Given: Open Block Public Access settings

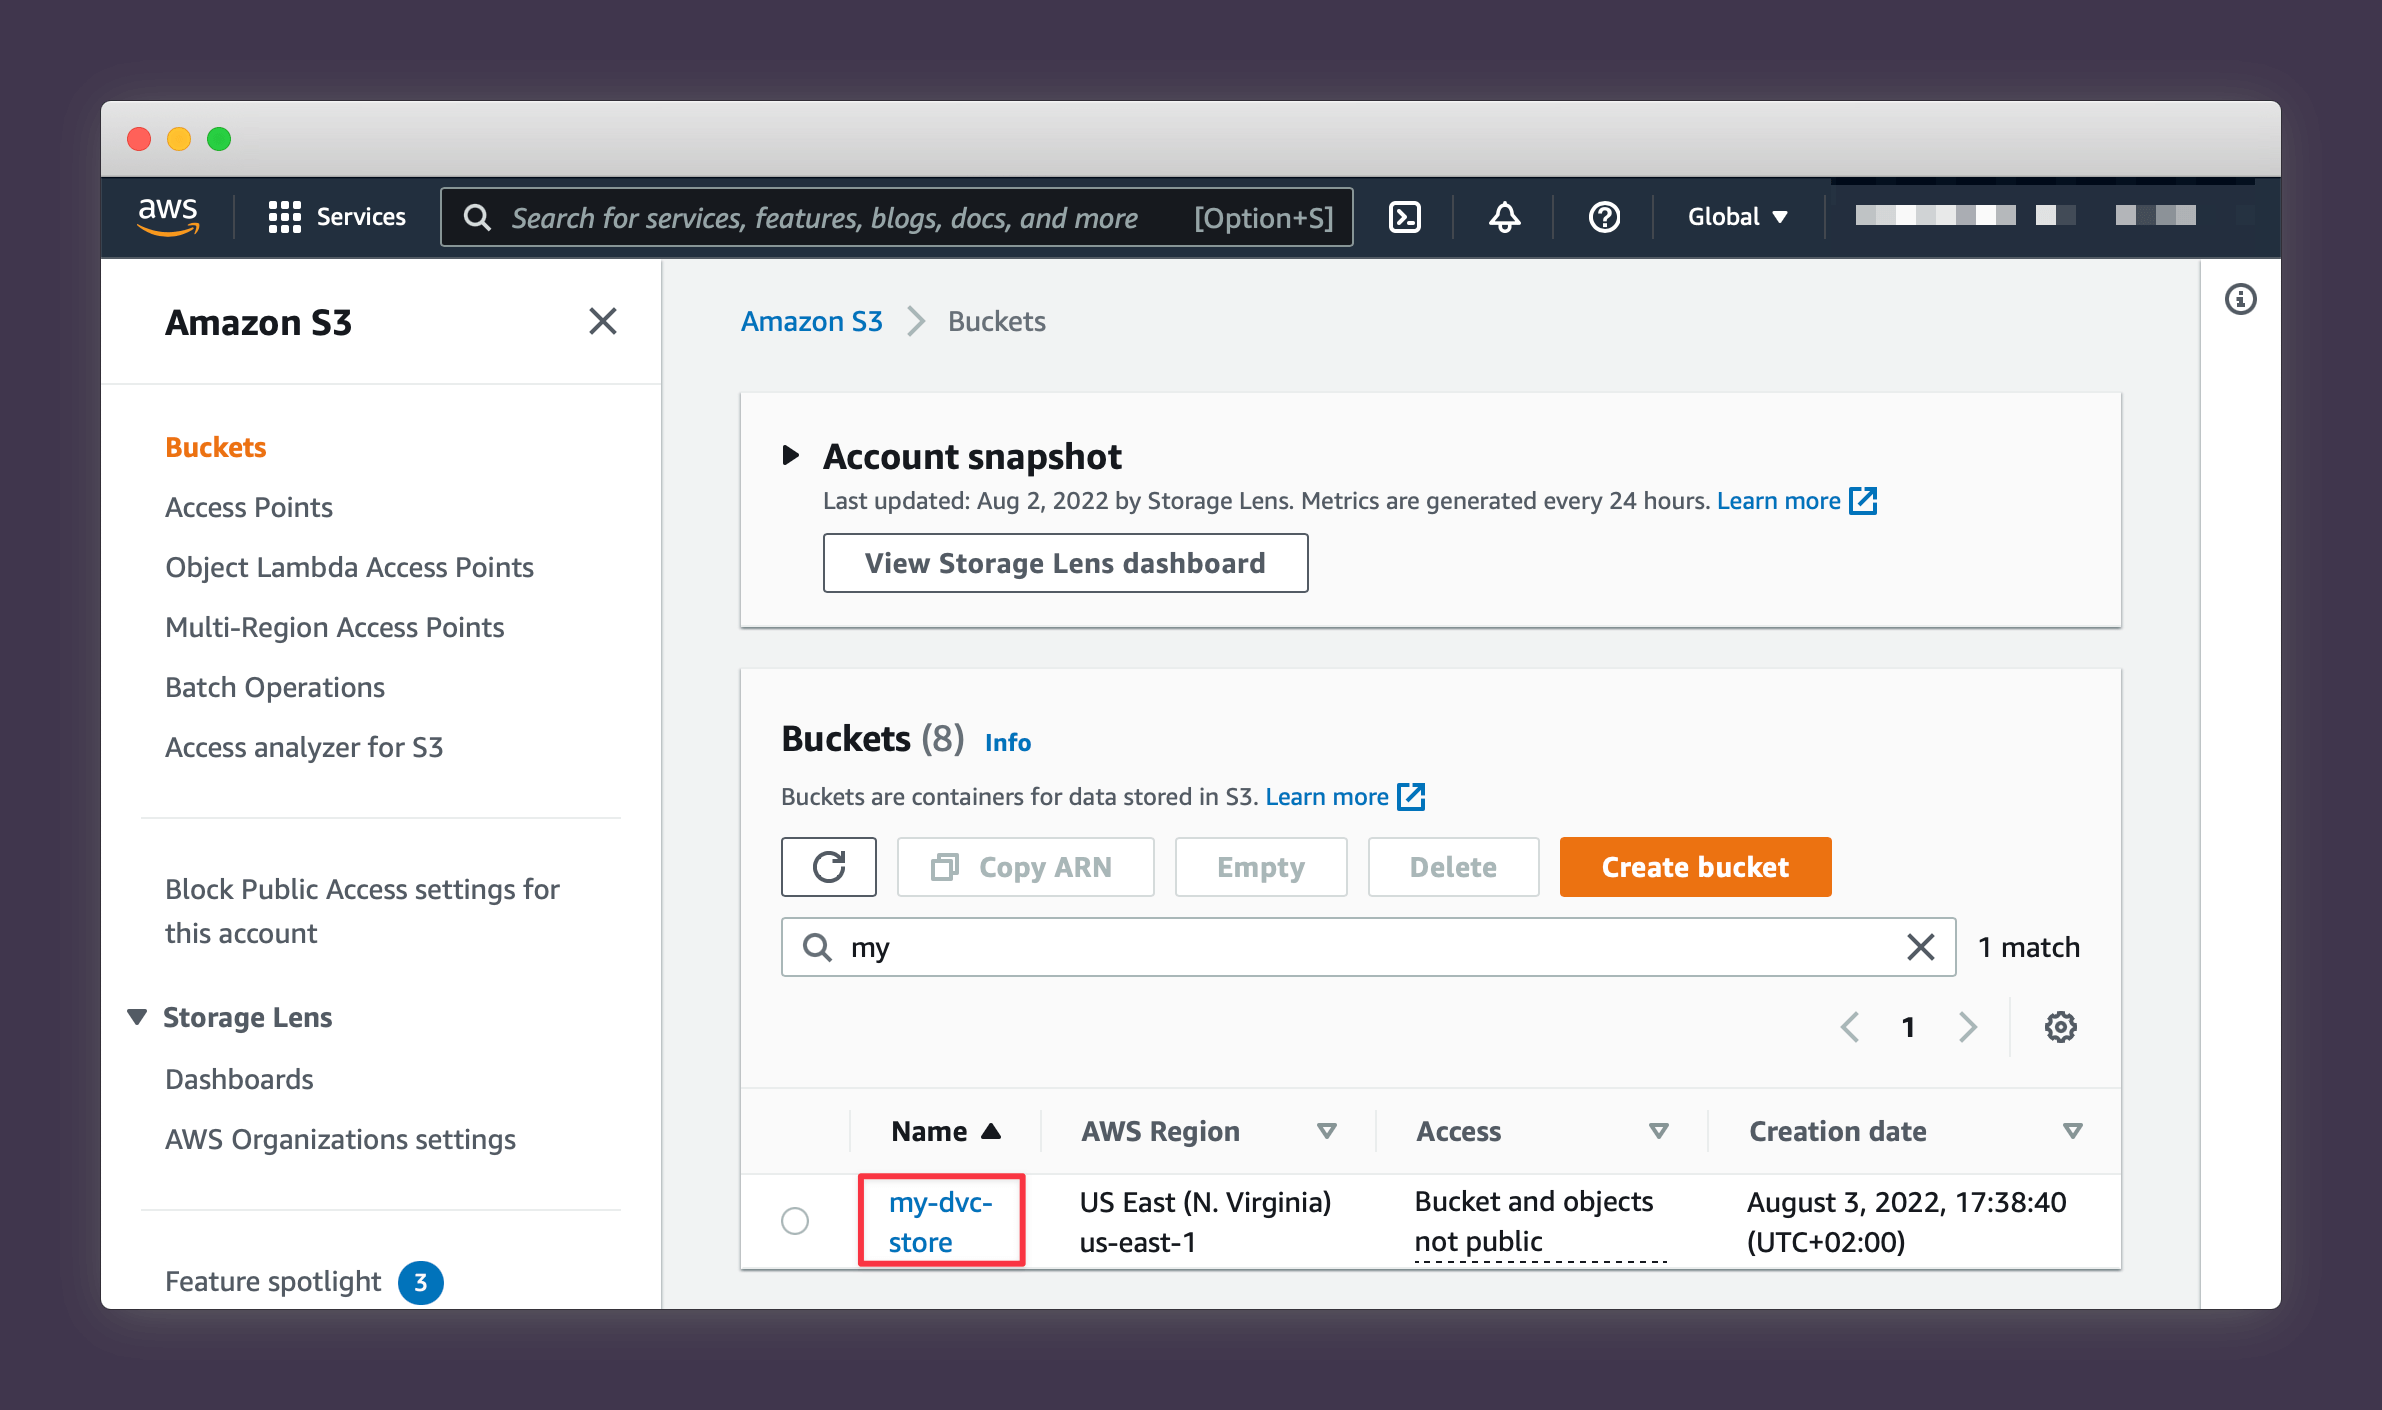Looking at the screenshot, I should click(x=361, y=911).
